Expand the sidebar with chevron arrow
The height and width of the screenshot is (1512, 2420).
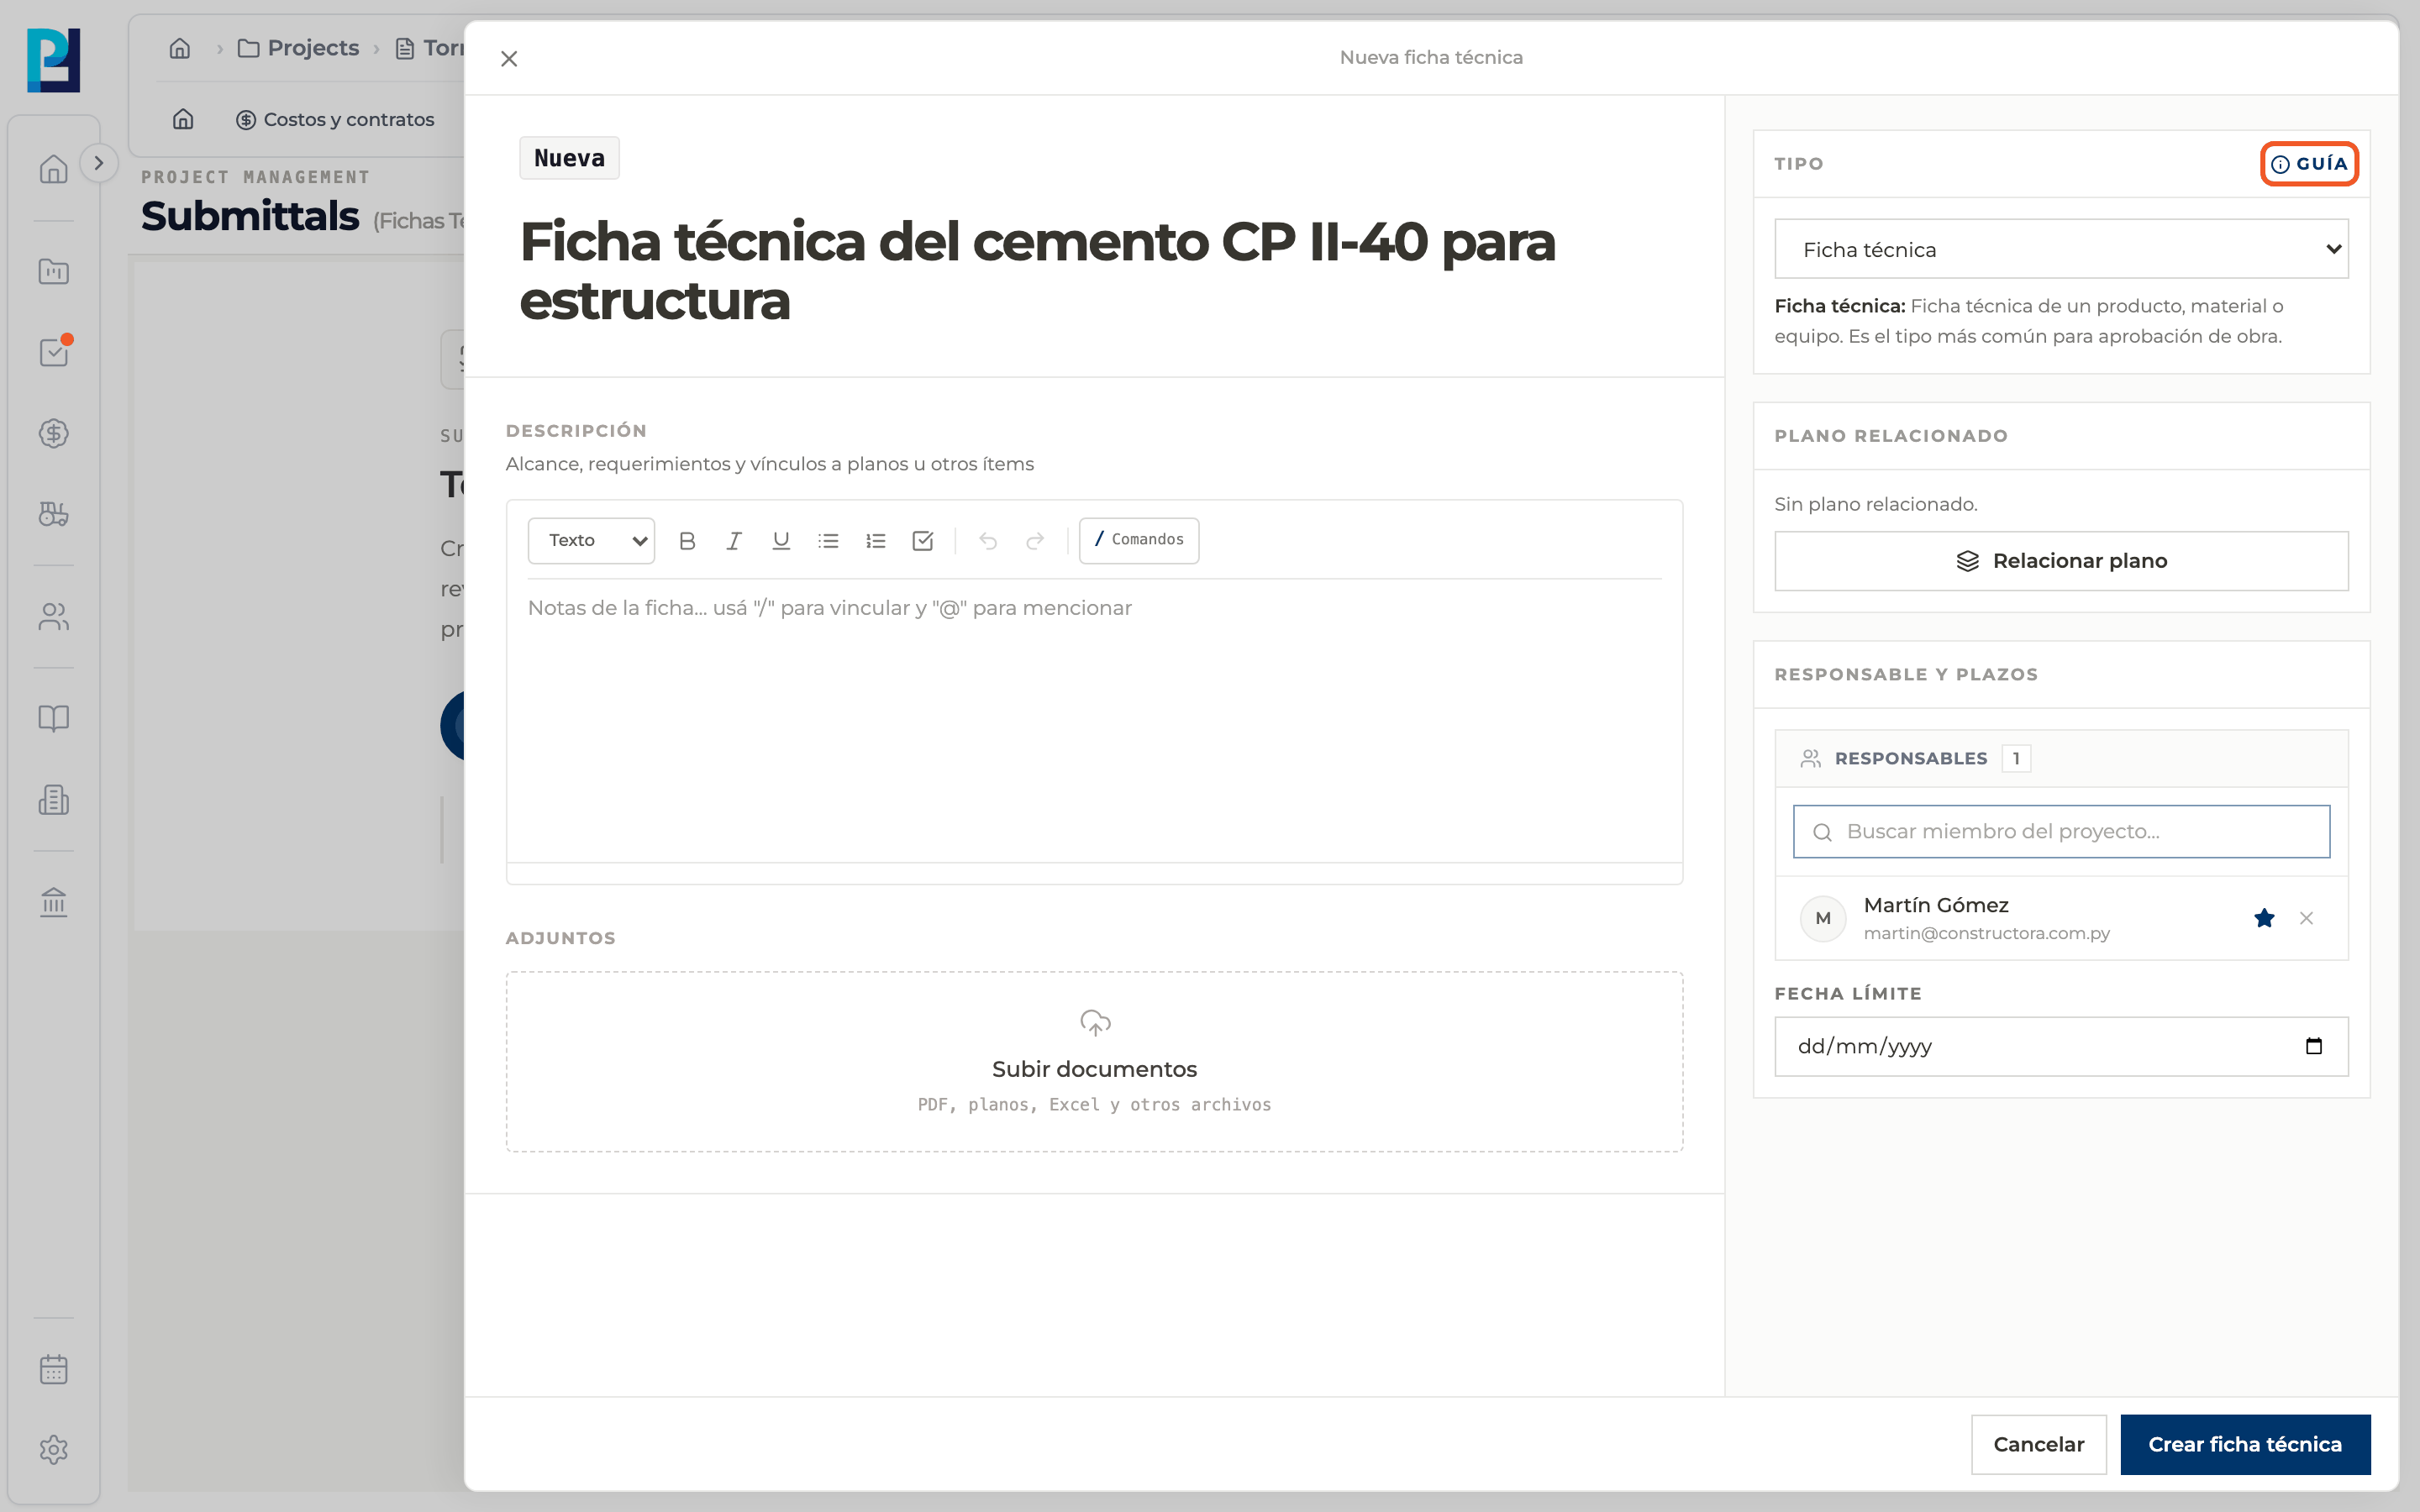click(98, 163)
